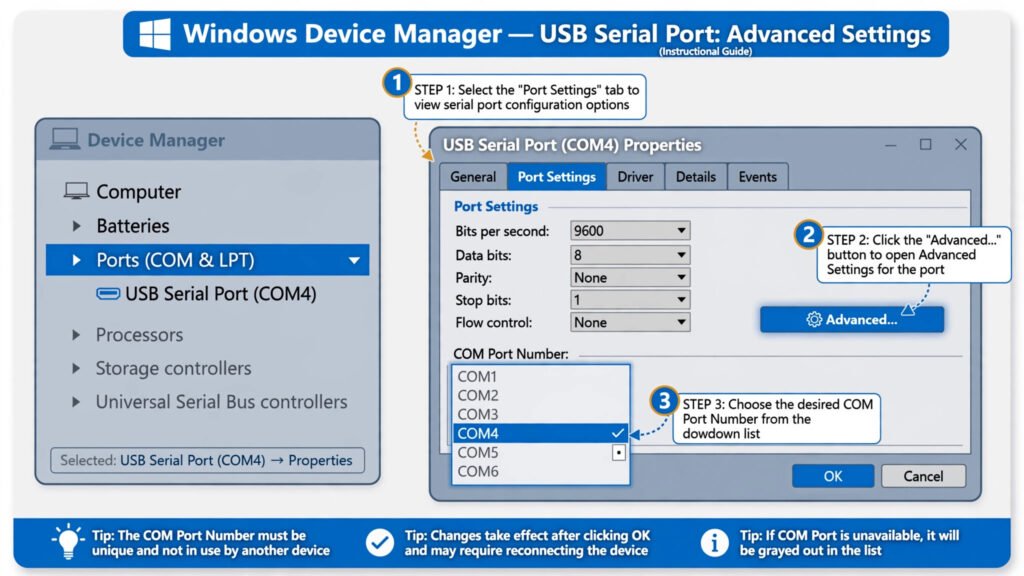Open the Data bits dropdown
1024x576 pixels.
(x=630, y=255)
